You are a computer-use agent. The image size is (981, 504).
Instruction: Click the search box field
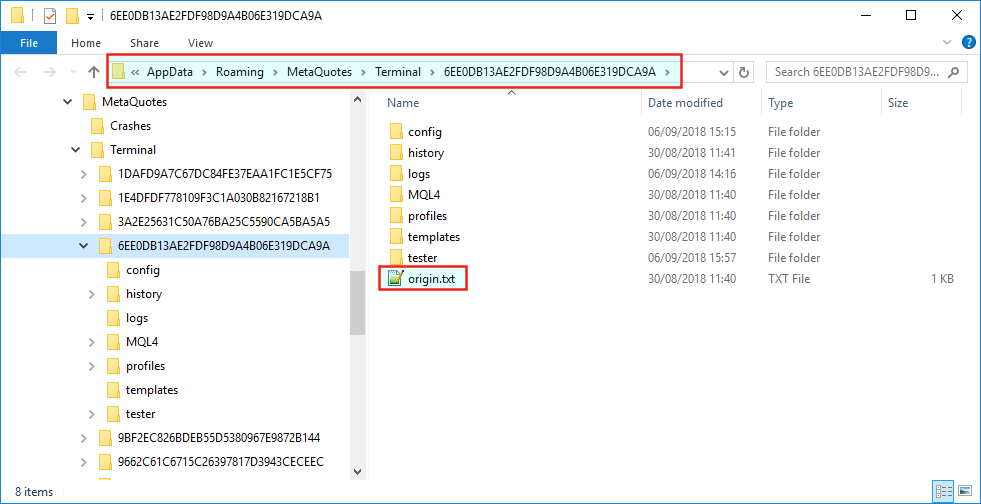[865, 72]
